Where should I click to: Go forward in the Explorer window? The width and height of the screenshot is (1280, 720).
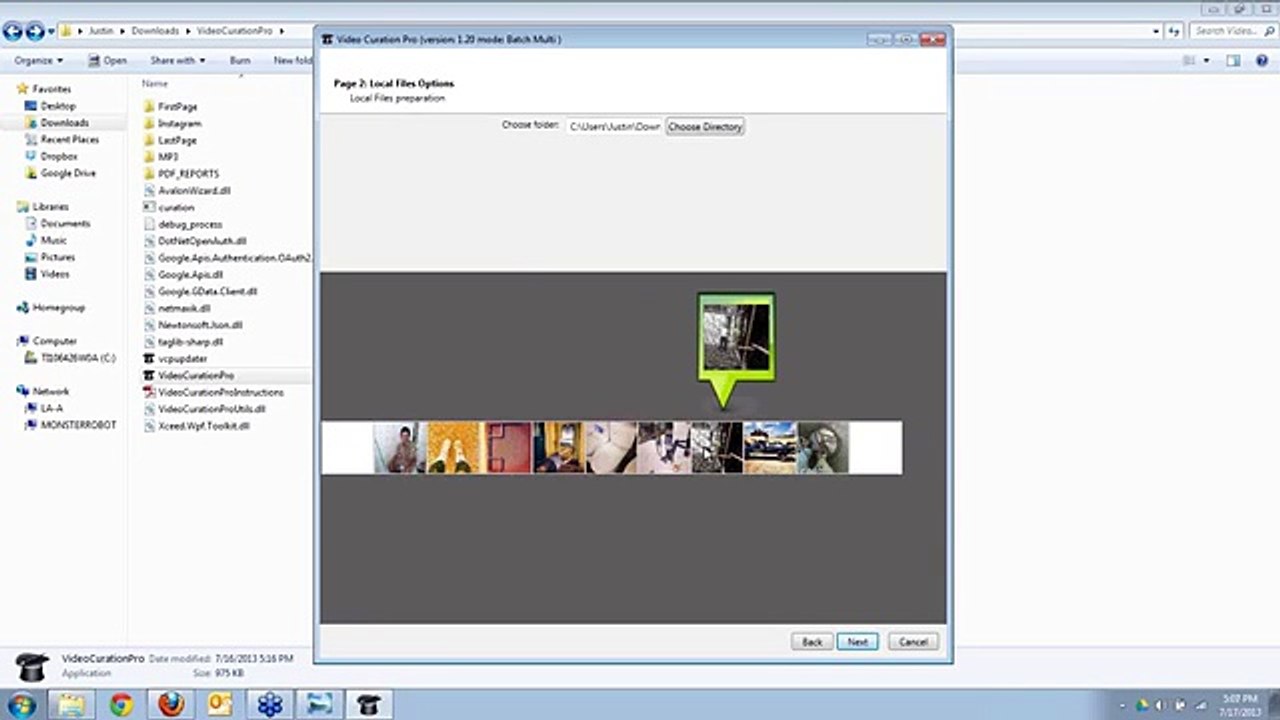(35, 31)
